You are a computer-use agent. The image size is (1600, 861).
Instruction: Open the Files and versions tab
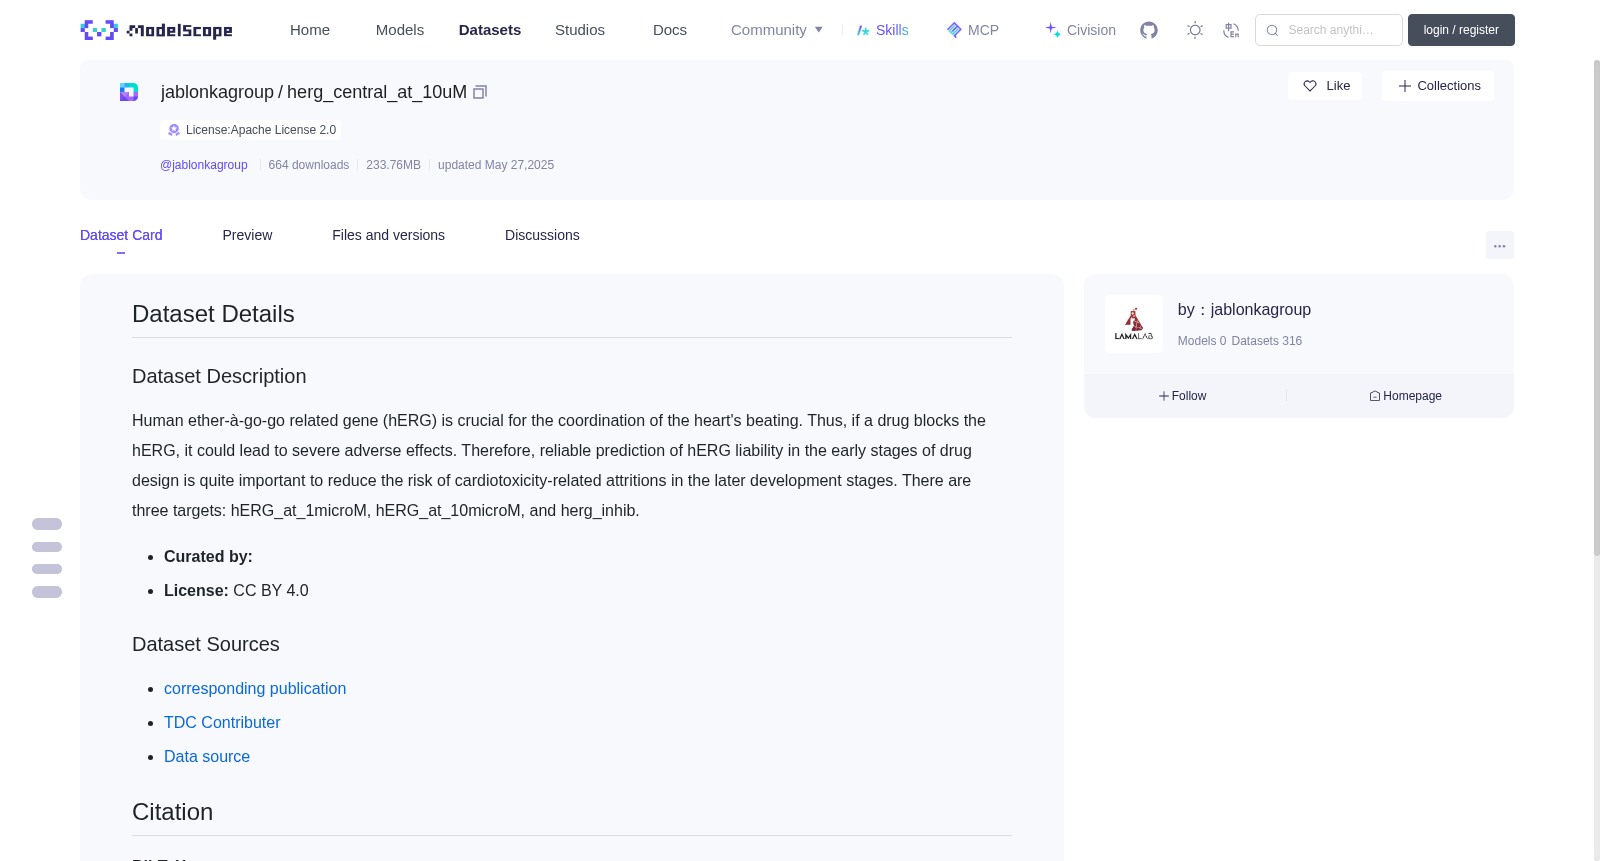click(388, 235)
